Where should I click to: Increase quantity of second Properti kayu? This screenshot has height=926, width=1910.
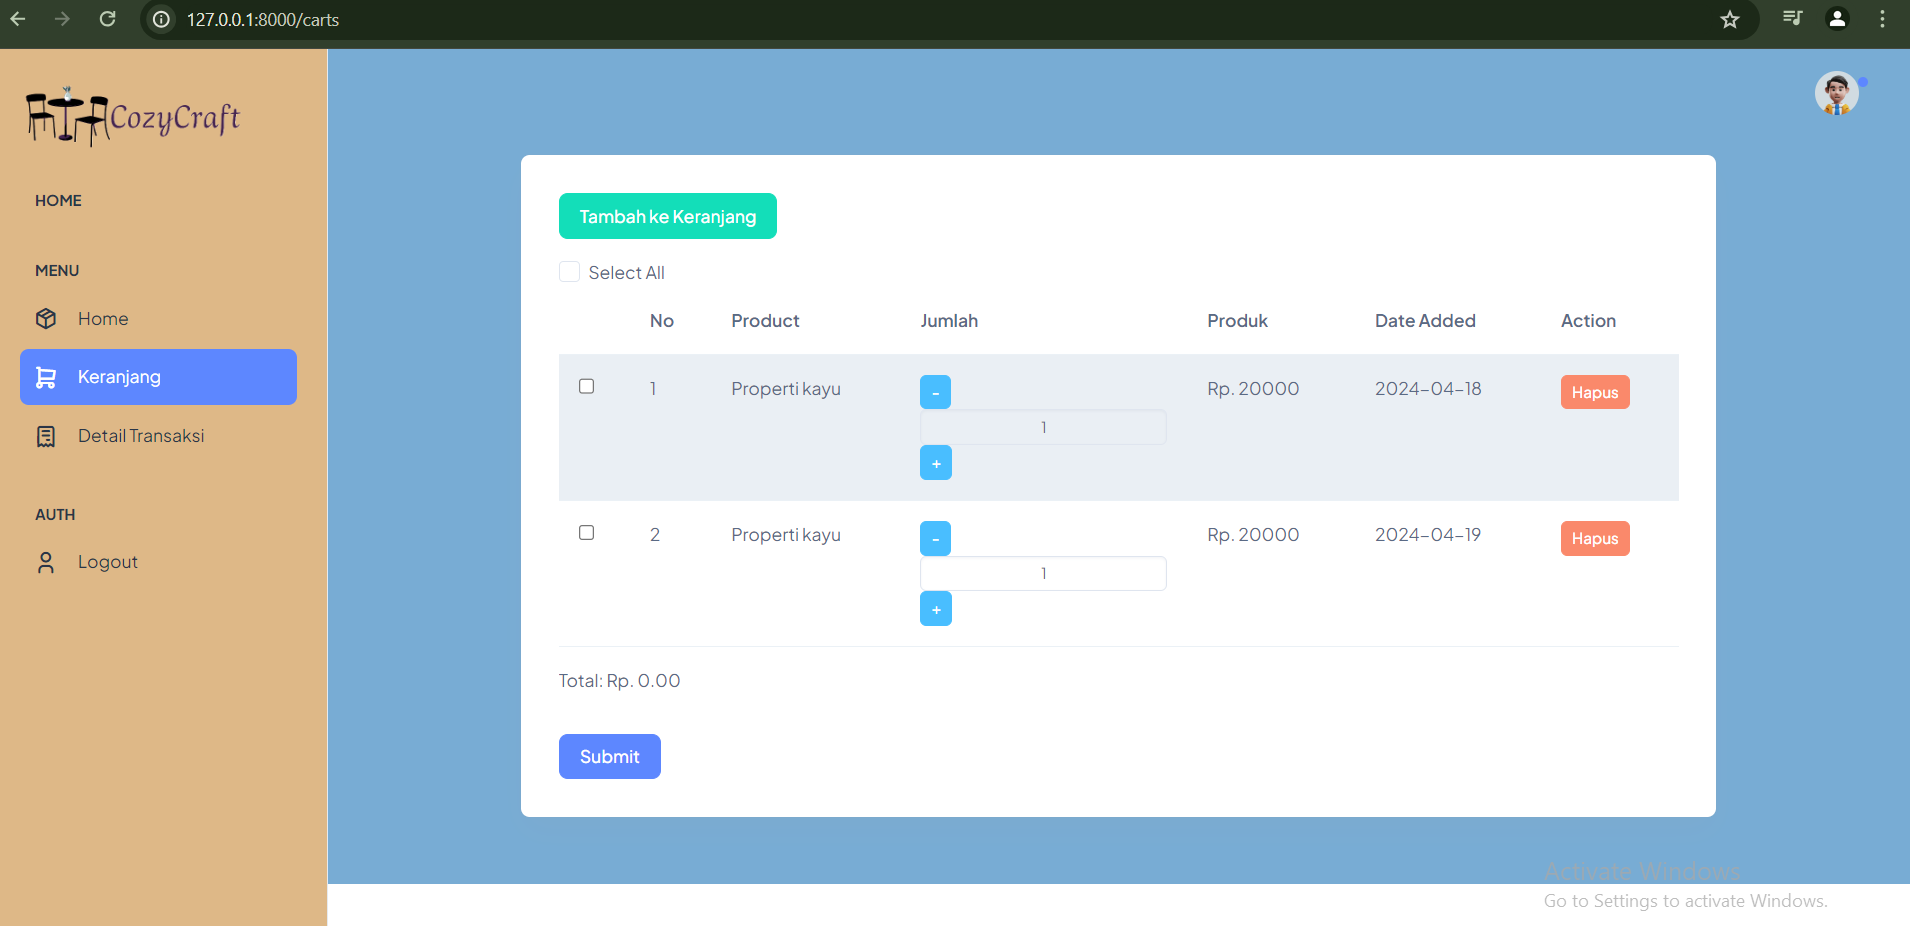tap(935, 609)
